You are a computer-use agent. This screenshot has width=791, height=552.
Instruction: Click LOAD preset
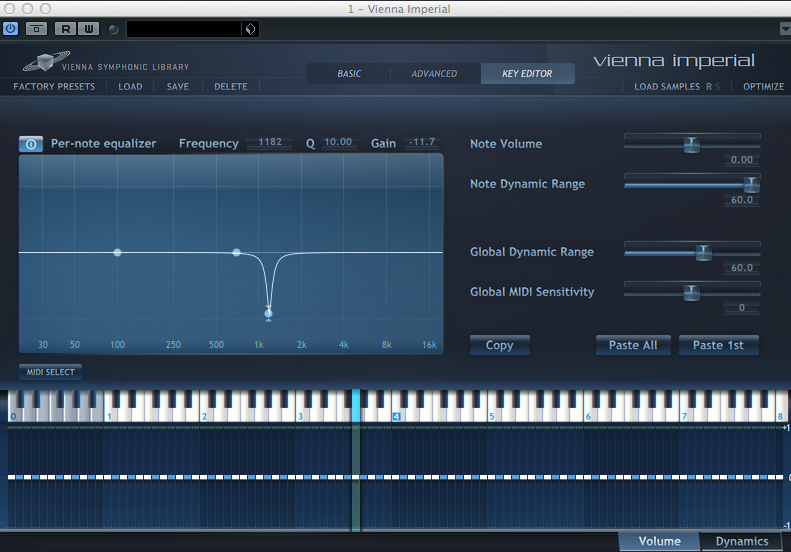[130, 87]
